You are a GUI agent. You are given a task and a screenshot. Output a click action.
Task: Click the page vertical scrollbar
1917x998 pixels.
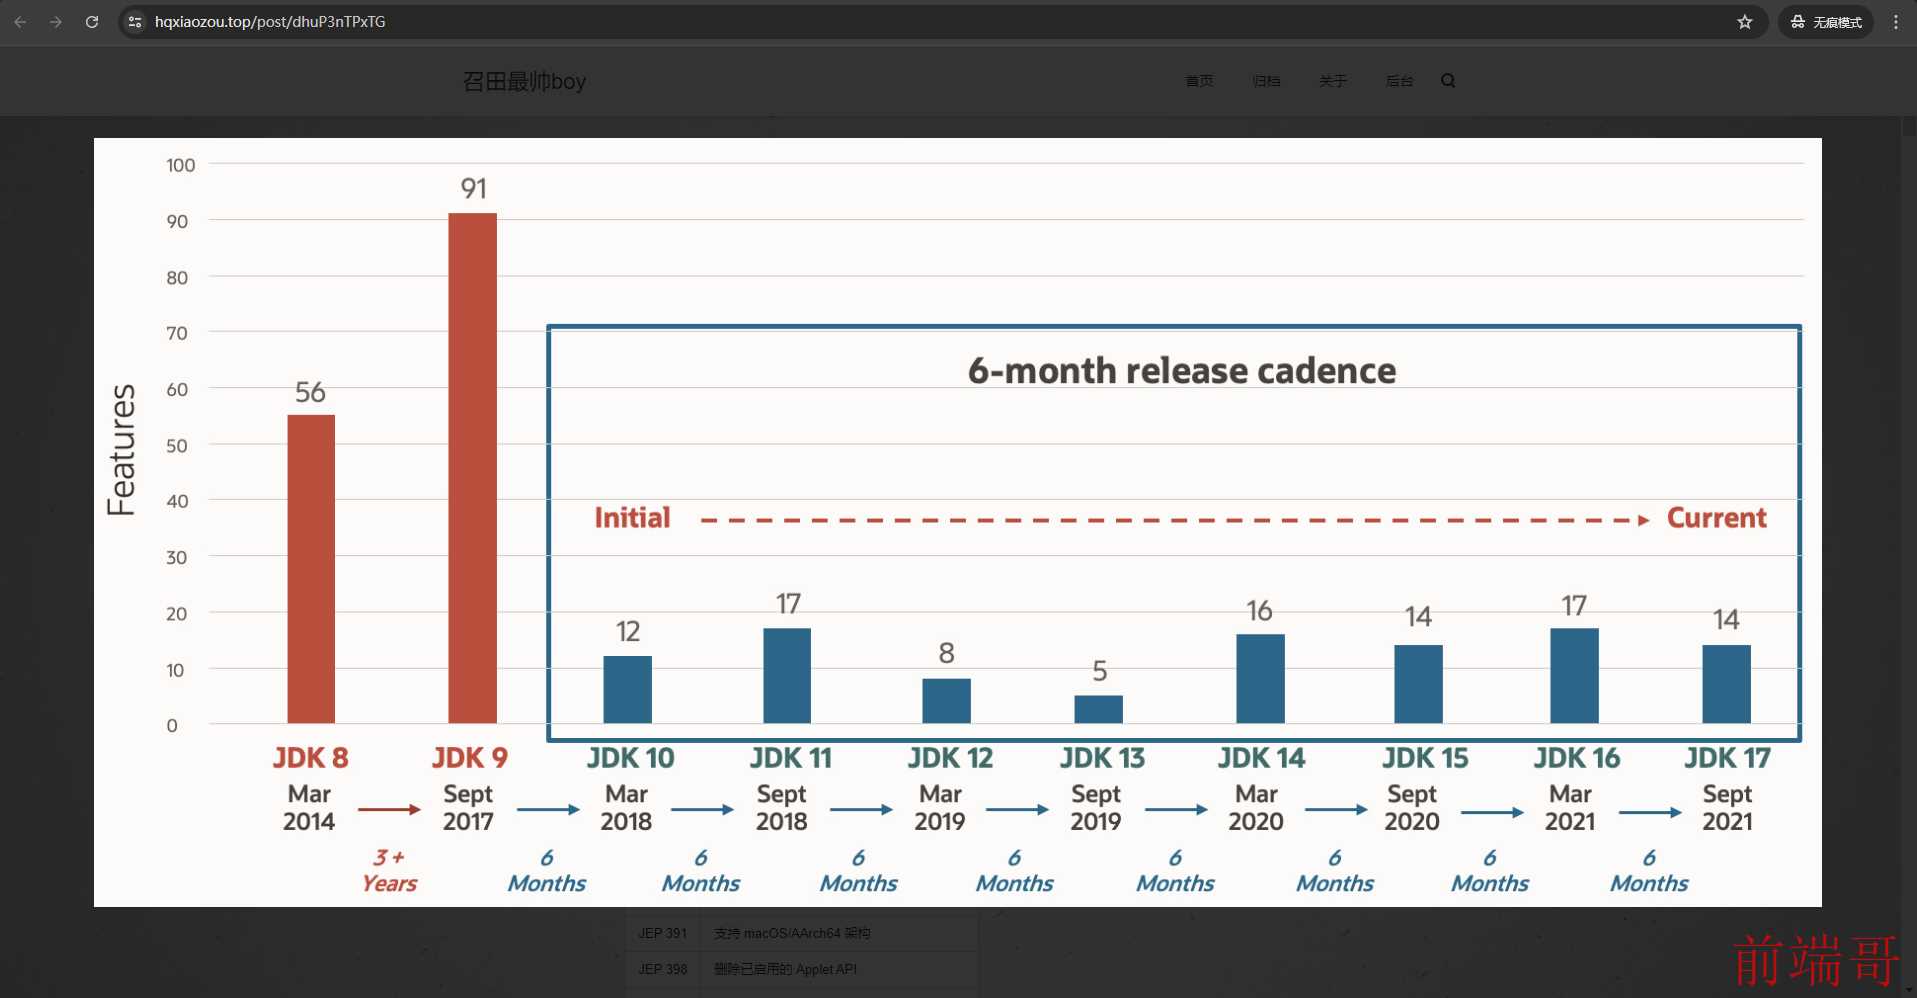[1910, 556]
